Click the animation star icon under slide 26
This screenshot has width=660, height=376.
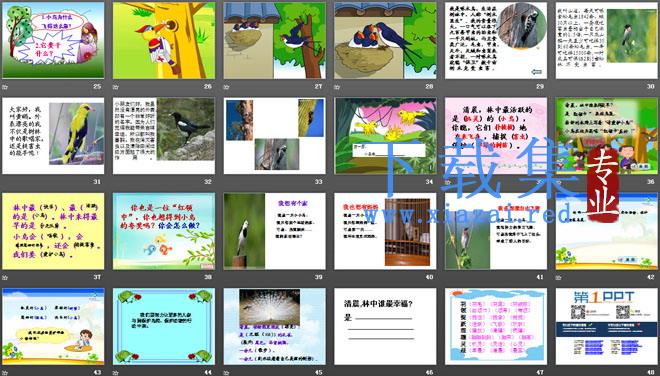(116, 87)
